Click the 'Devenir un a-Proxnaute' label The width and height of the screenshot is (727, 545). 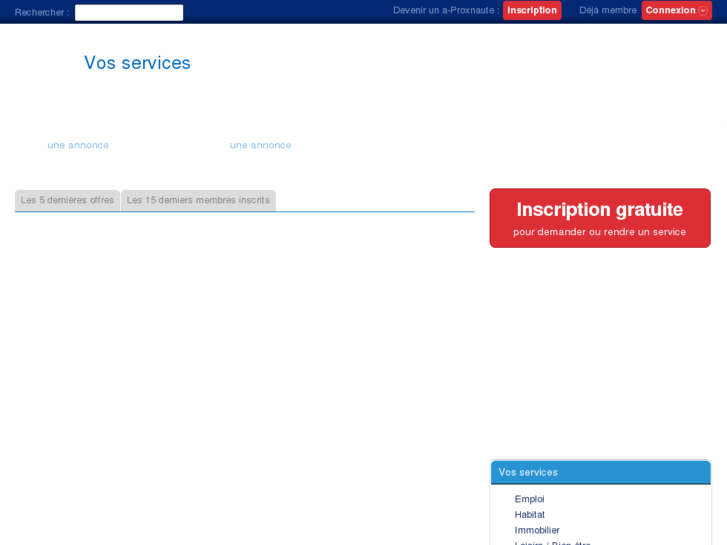pyautogui.click(x=446, y=10)
